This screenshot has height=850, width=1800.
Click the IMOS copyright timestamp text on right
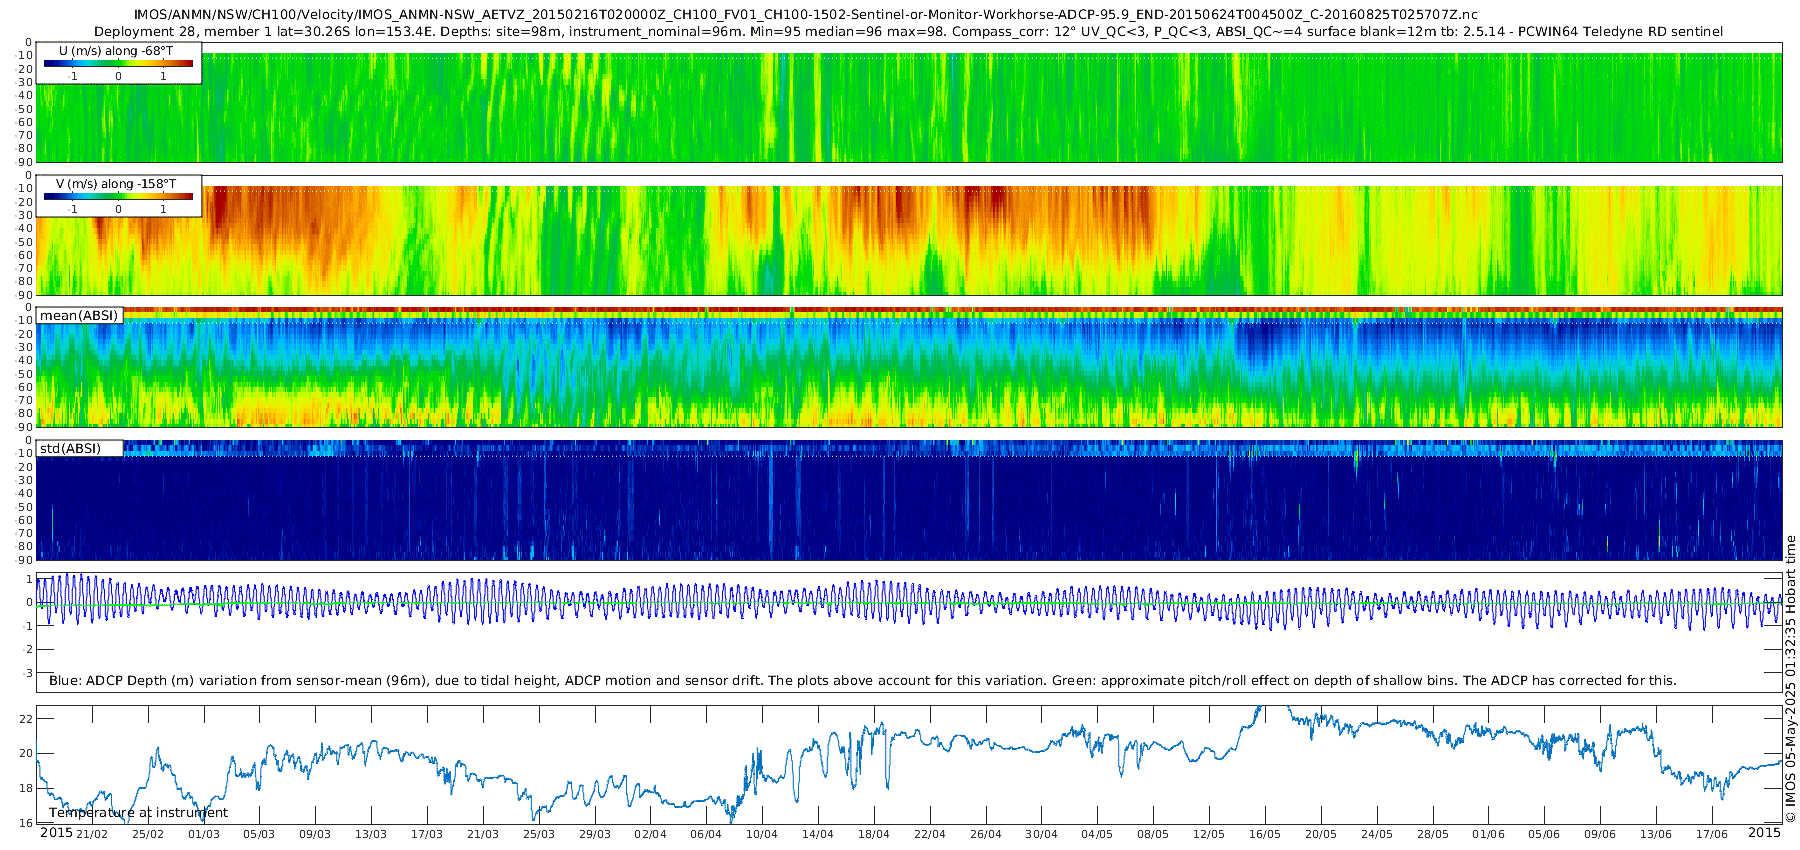1790,679
